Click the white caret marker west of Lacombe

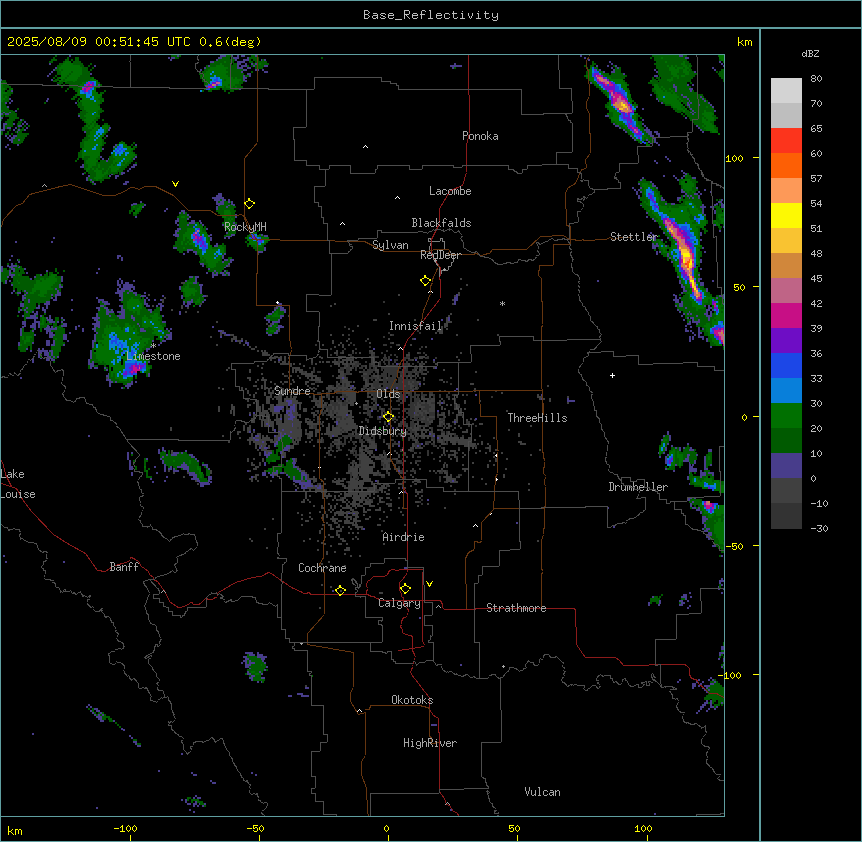397,198
